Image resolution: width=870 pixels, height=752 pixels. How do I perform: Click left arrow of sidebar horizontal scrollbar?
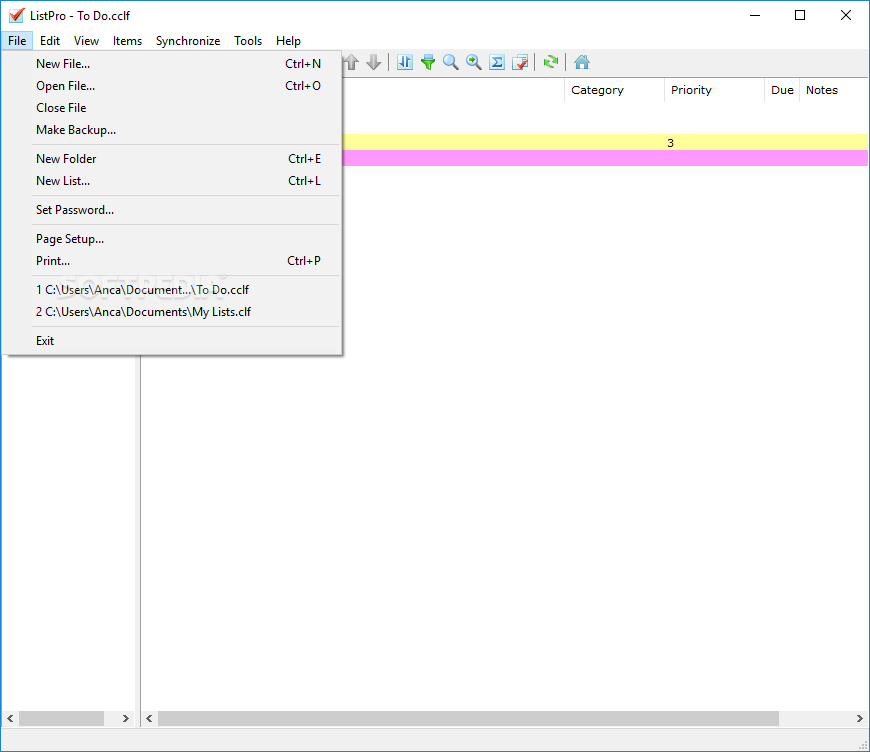pos(10,719)
